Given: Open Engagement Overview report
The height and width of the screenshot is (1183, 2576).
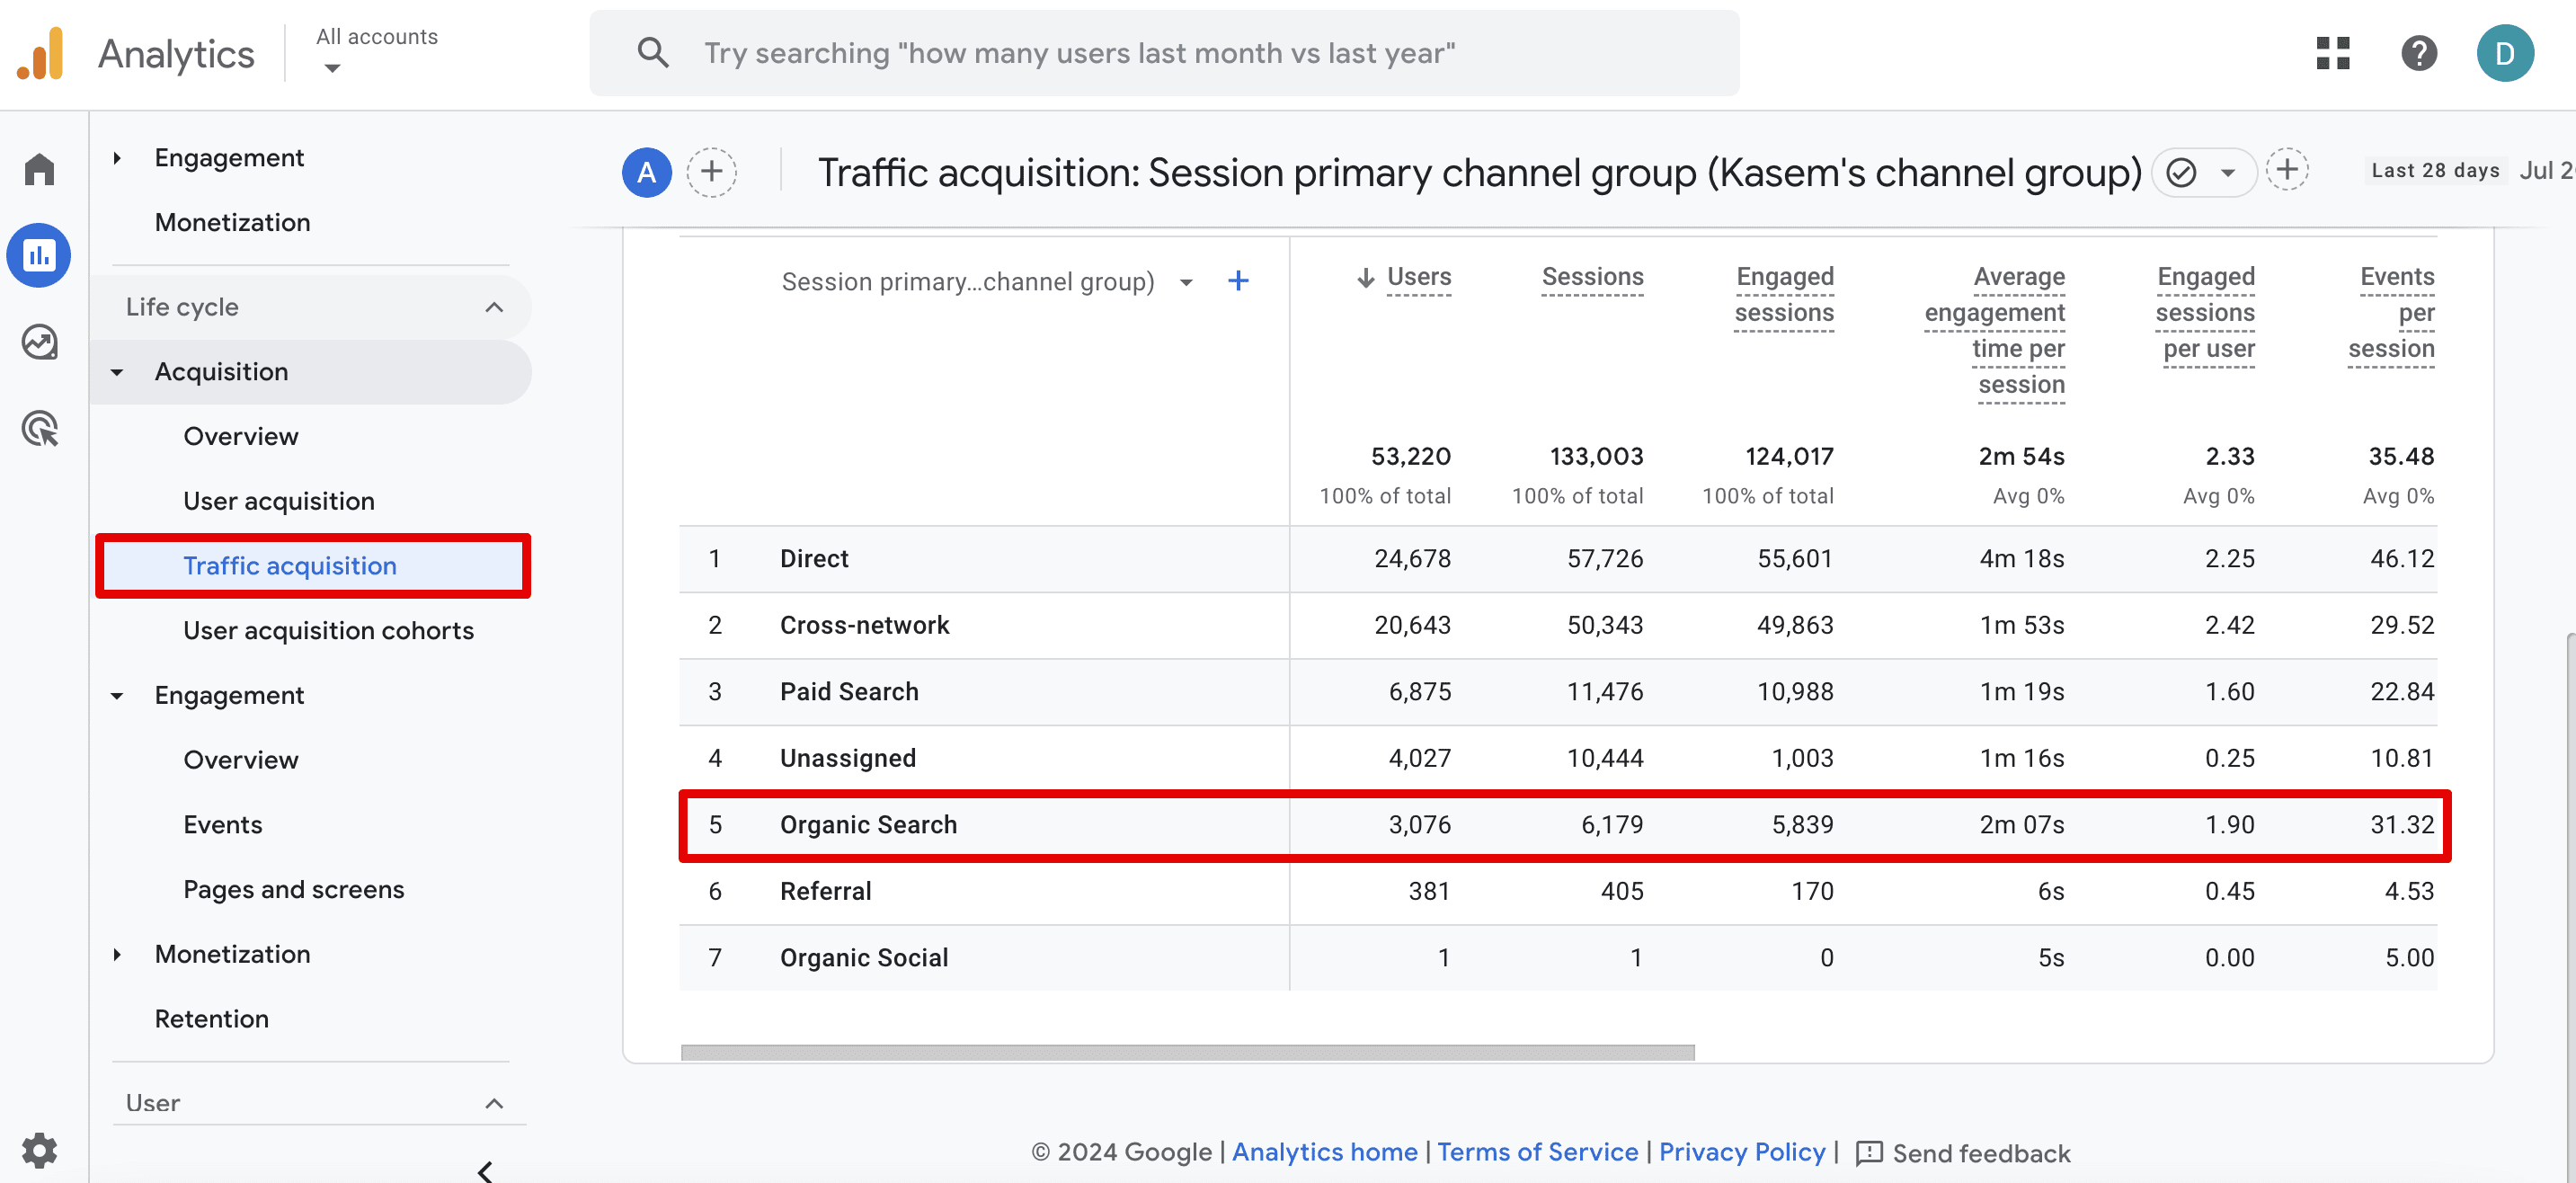Looking at the screenshot, I should [240, 759].
